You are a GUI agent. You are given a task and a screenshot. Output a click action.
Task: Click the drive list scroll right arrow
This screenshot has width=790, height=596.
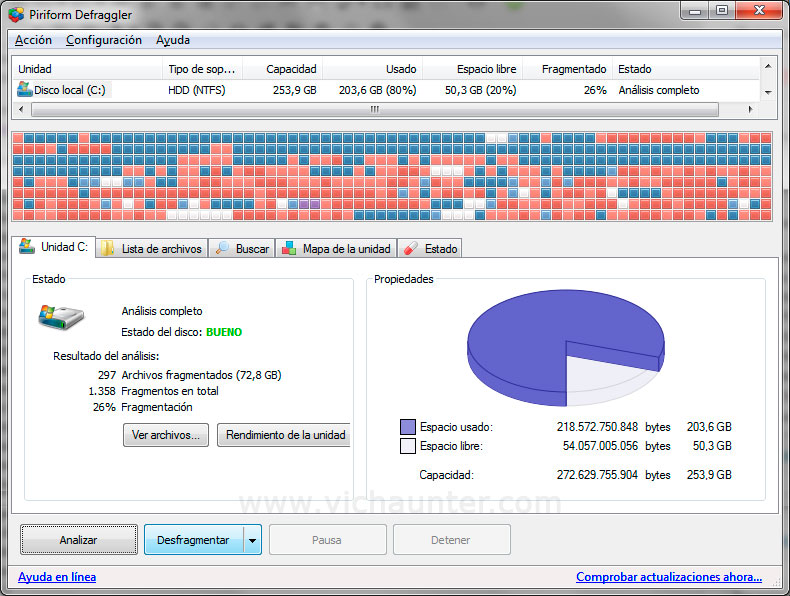click(750, 109)
